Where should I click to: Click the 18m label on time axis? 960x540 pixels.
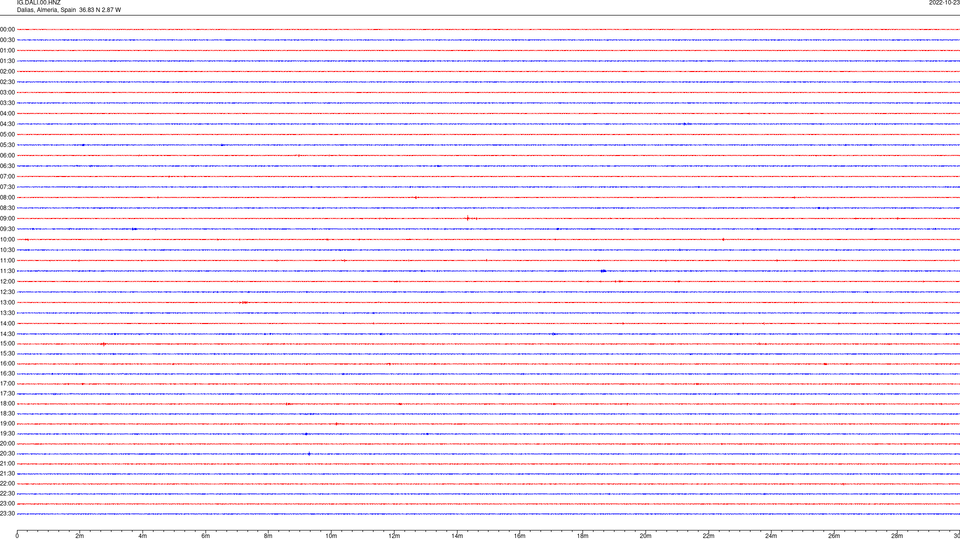(x=583, y=536)
